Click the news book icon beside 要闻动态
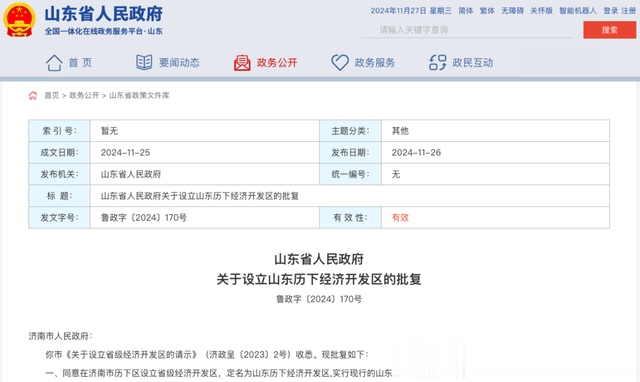The height and width of the screenshot is (382, 640). point(144,62)
